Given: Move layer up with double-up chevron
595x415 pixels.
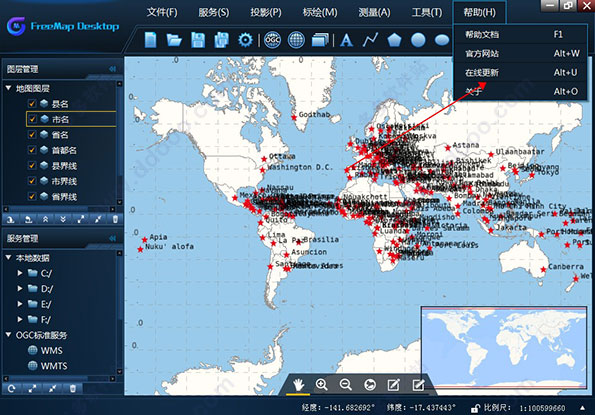Looking at the screenshot, I should [x=45, y=219].
